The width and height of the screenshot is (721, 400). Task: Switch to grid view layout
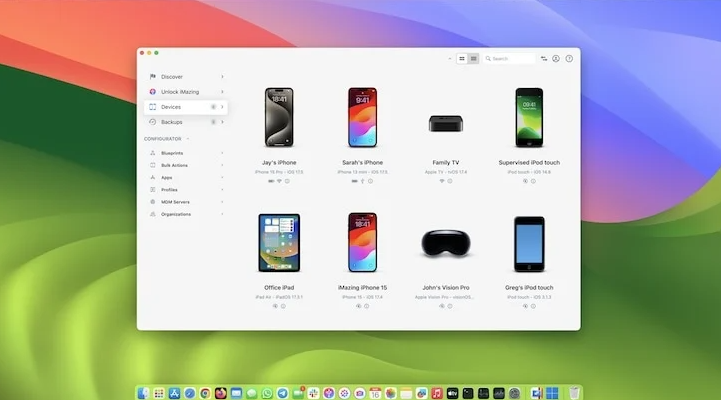pos(462,59)
